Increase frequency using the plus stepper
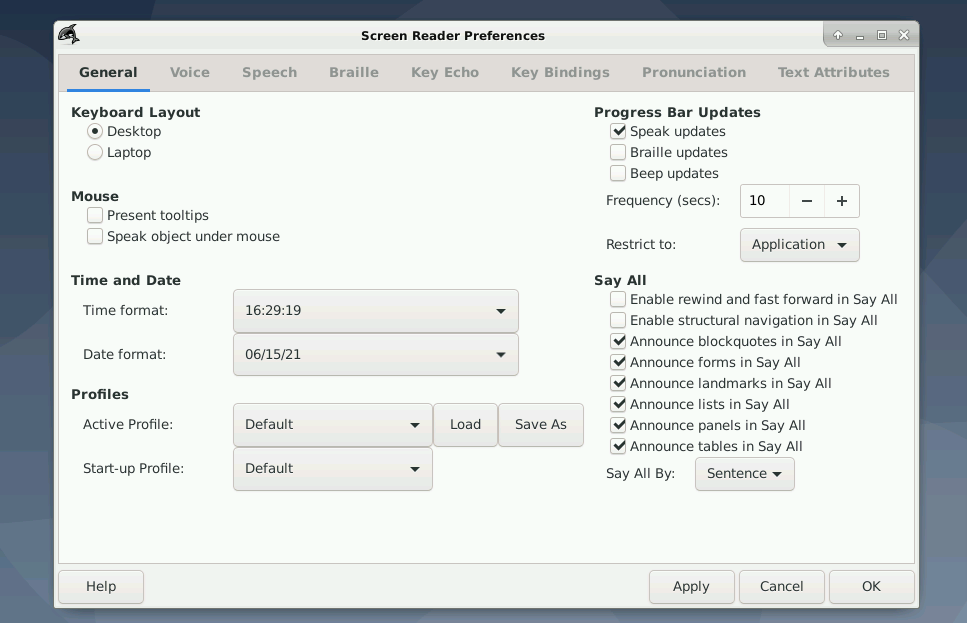 point(841,200)
